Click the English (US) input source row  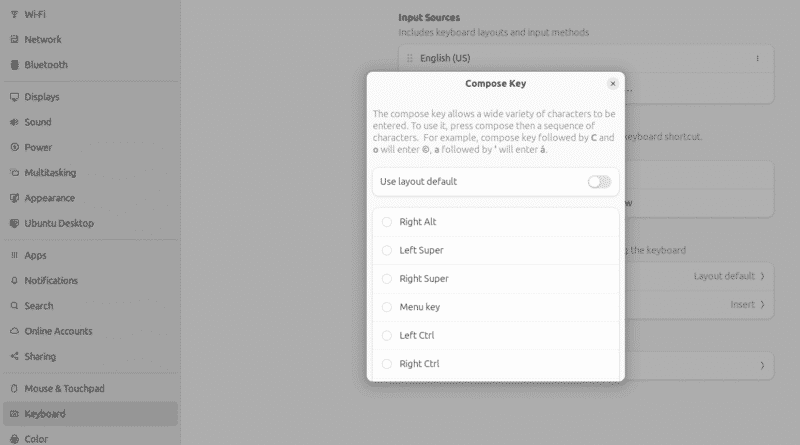click(x=586, y=58)
